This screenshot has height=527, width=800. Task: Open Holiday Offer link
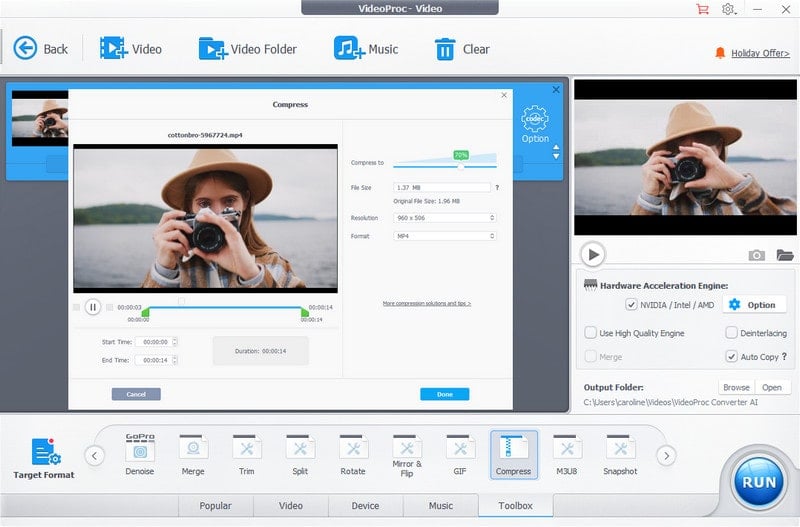760,53
